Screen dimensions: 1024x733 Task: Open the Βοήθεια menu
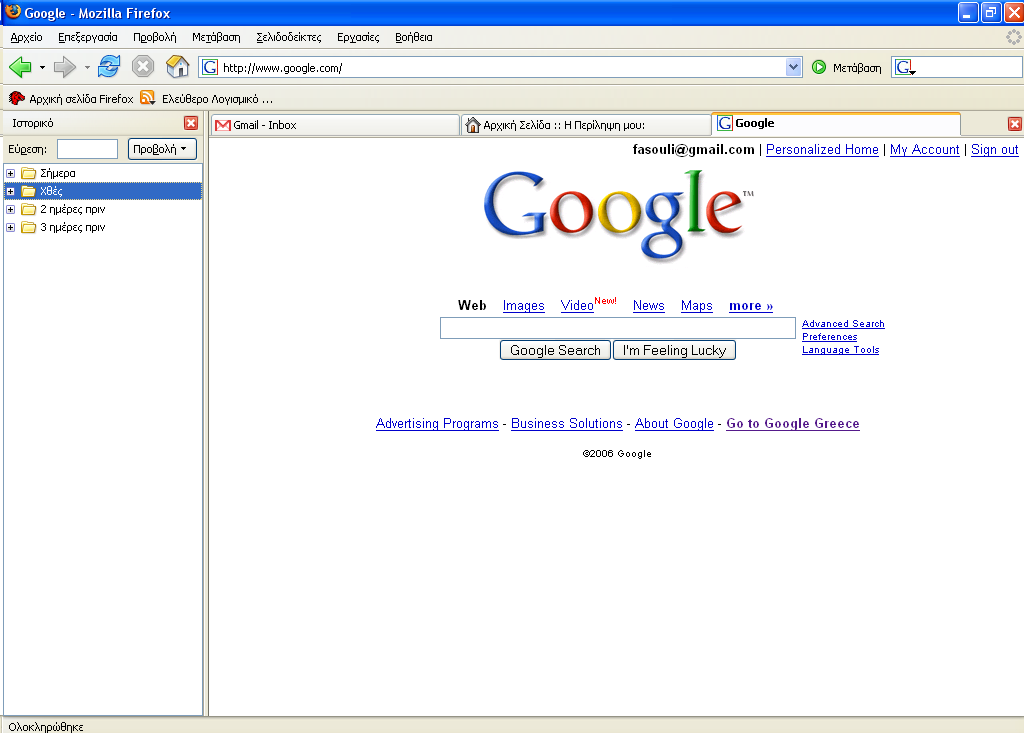point(413,37)
